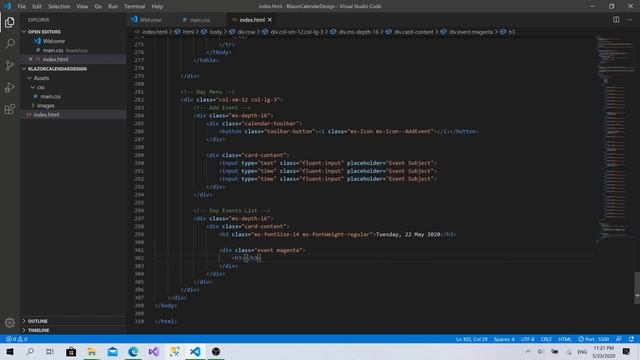Viewport: 640px width, 360px height.
Task: Open the Search view in activity bar
Action: (10, 44)
